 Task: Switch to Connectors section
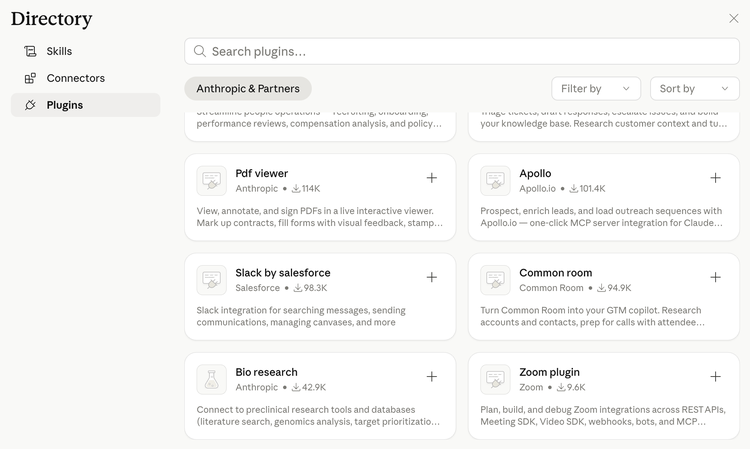(x=75, y=78)
